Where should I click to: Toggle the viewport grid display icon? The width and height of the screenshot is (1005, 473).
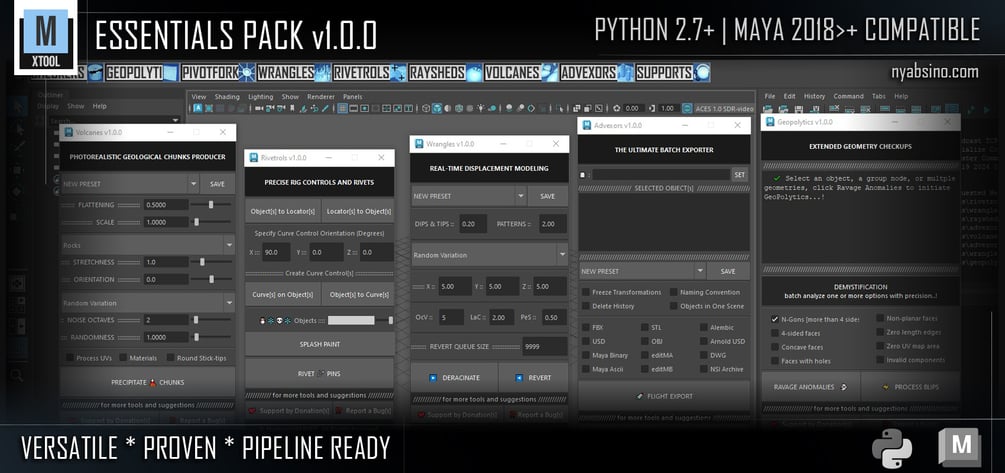342,108
